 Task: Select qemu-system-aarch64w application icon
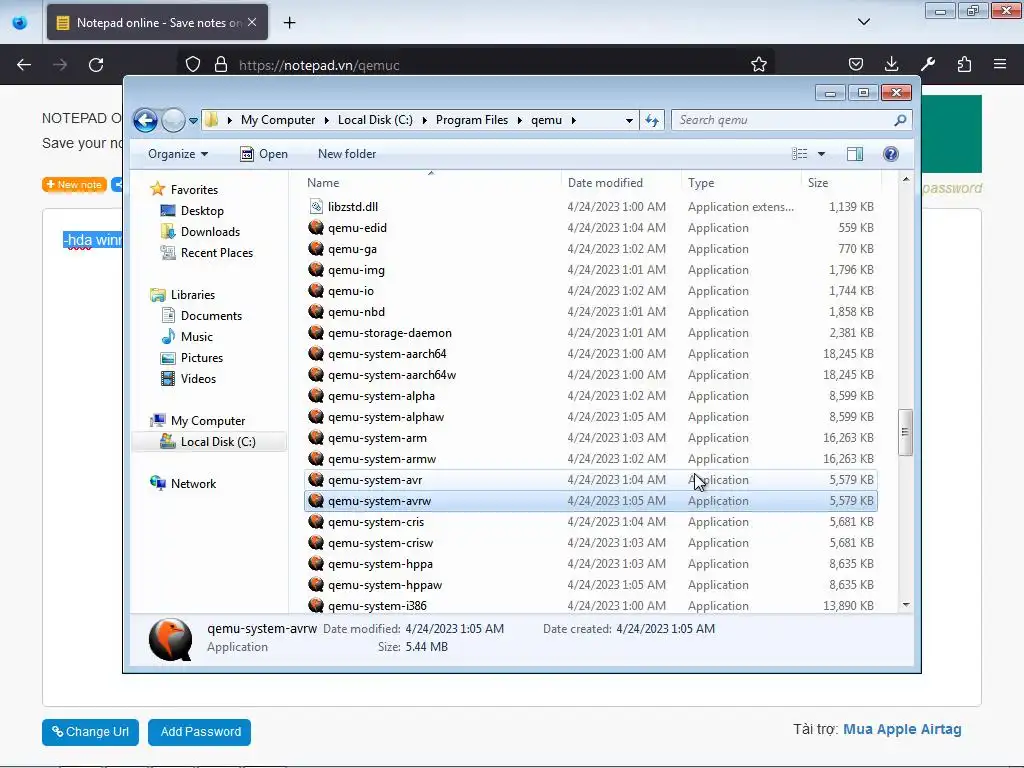pos(316,374)
